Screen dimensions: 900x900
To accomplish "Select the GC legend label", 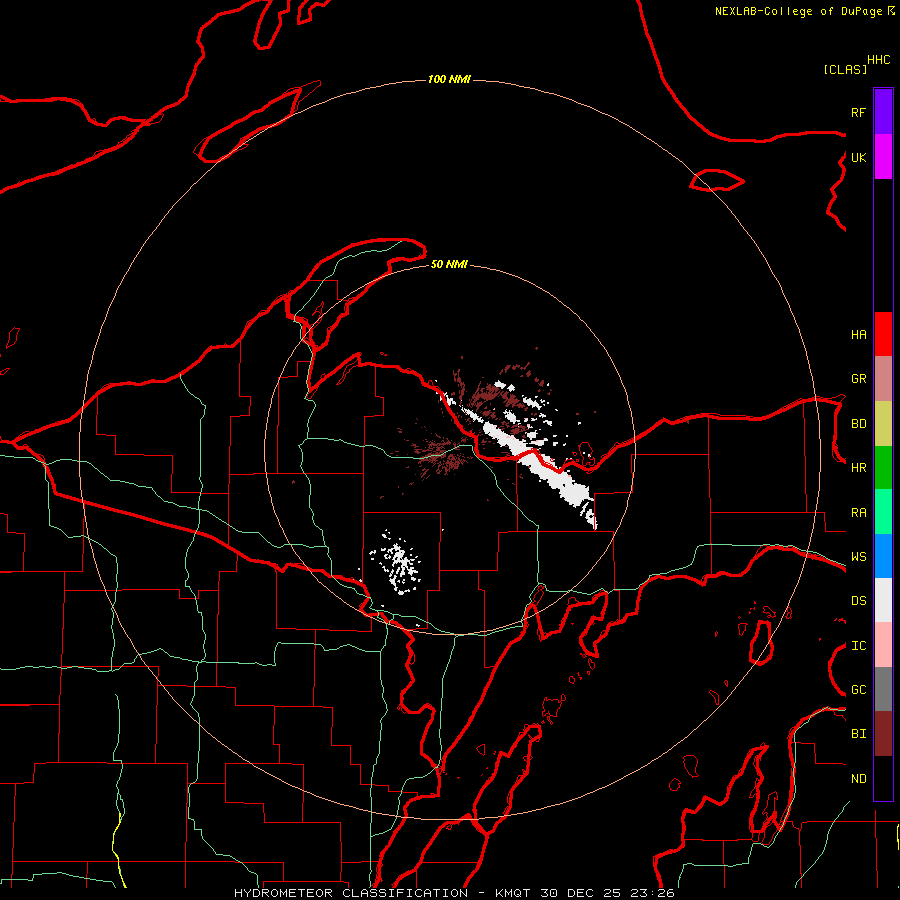I will click(858, 690).
